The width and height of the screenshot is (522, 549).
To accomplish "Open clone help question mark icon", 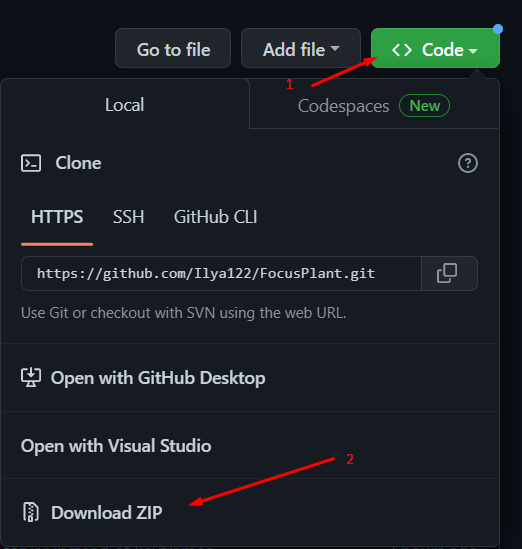I will 468,163.
